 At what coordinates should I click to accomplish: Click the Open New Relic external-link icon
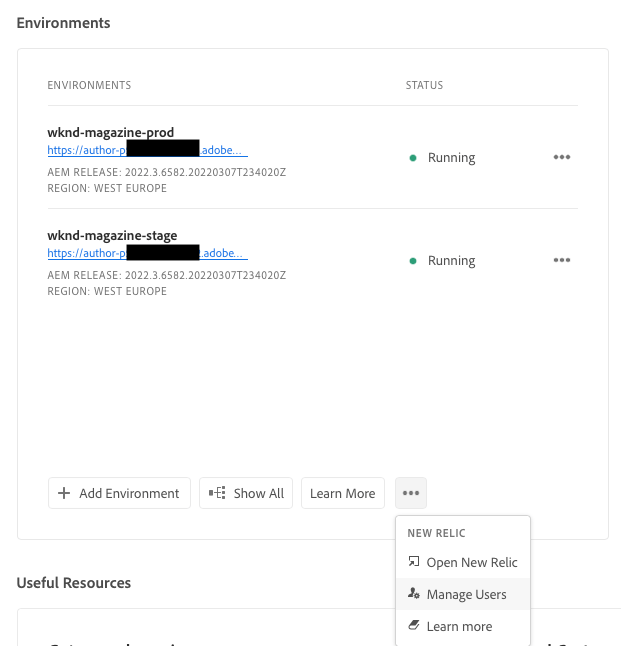(x=413, y=562)
